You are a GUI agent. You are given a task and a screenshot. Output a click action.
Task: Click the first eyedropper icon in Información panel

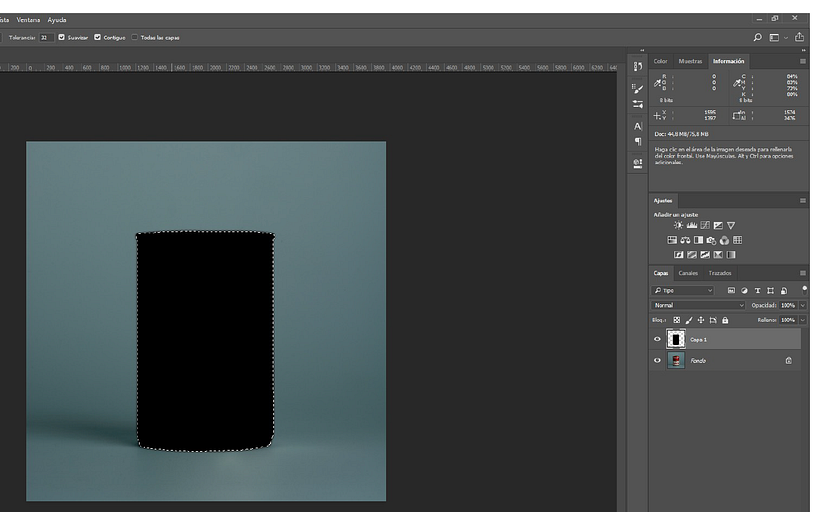pos(657,83)
